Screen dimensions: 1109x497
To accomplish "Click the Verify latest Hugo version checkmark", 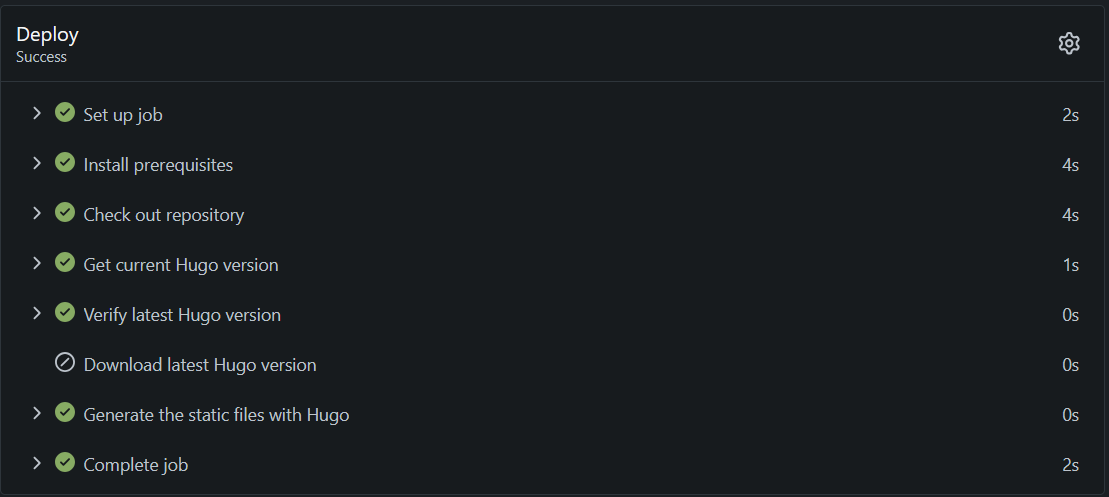I will tap(65, 313).
